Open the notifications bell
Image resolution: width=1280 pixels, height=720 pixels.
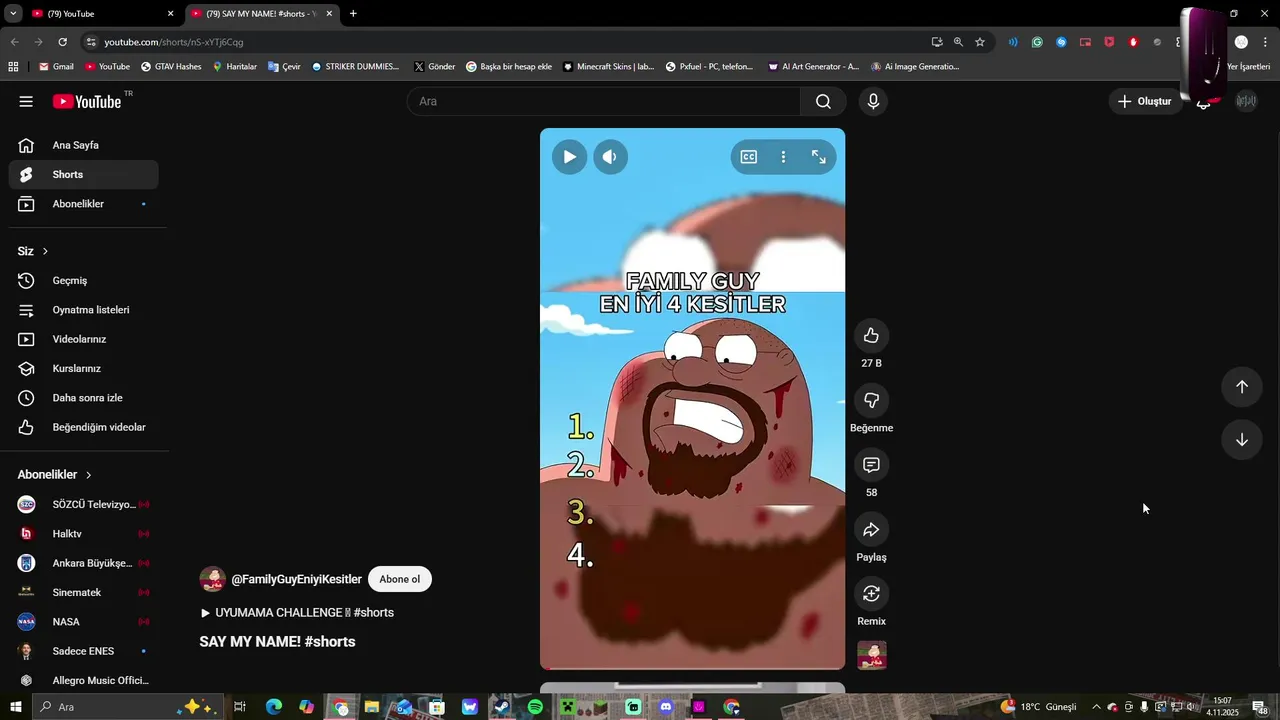point(1204,103)
